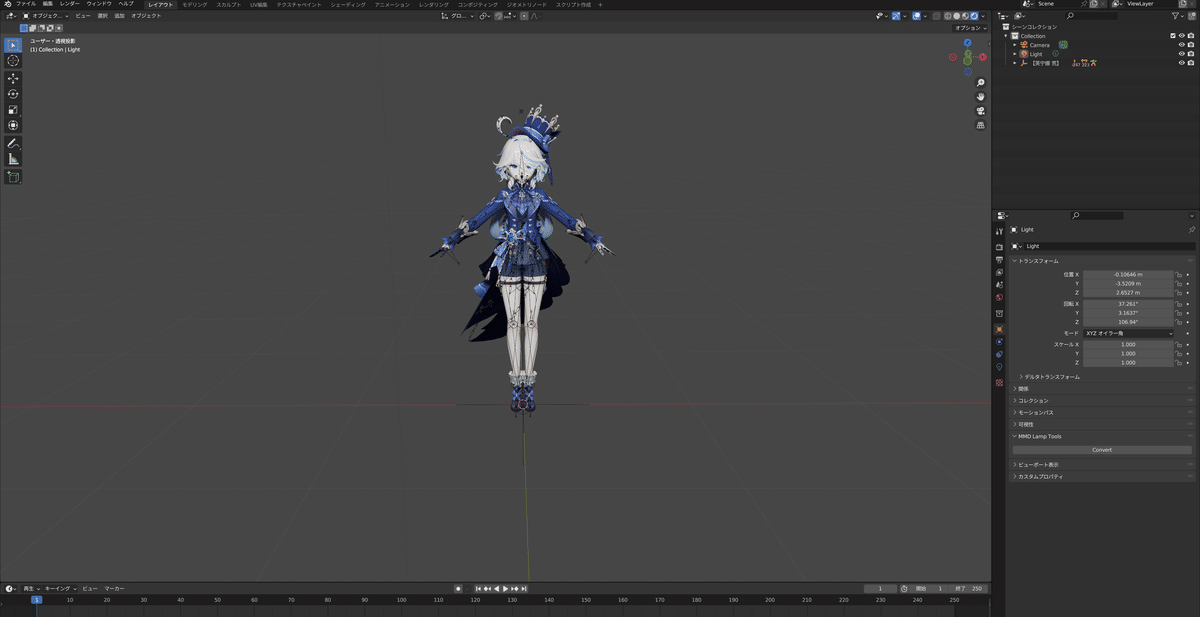Open the Output properties tab
The image size is (1200, 617).
[999, 259]
